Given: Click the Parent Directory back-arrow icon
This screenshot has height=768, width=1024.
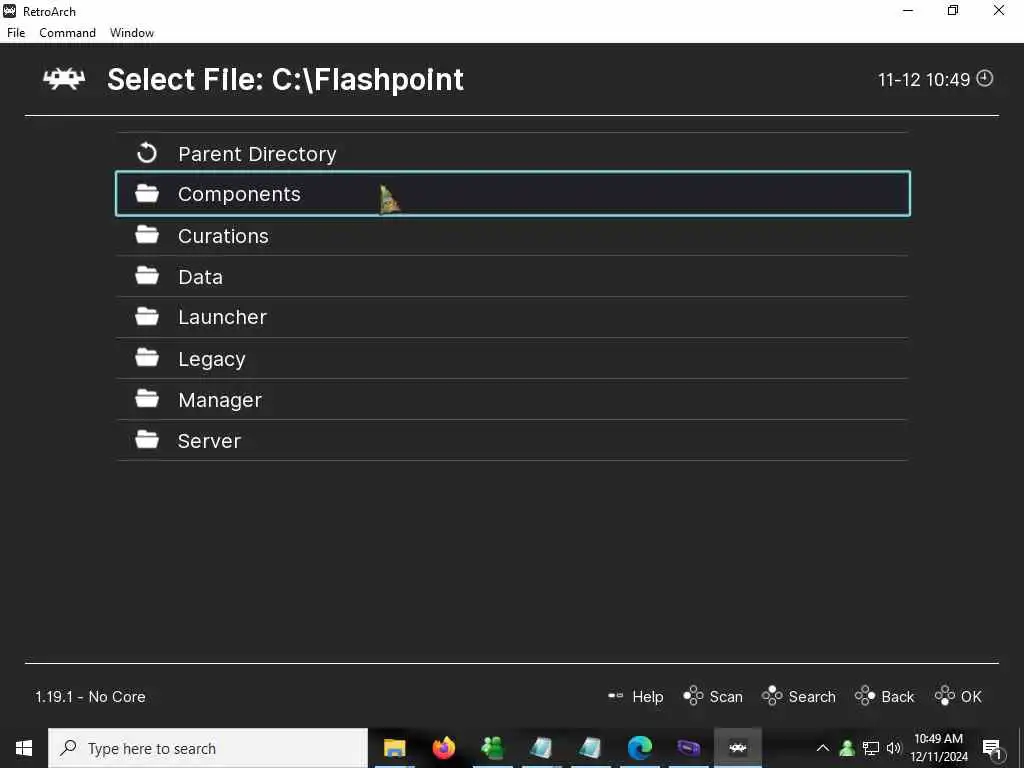Looking at the screenshot, I should pyautogui.click(x=147, y=153).
